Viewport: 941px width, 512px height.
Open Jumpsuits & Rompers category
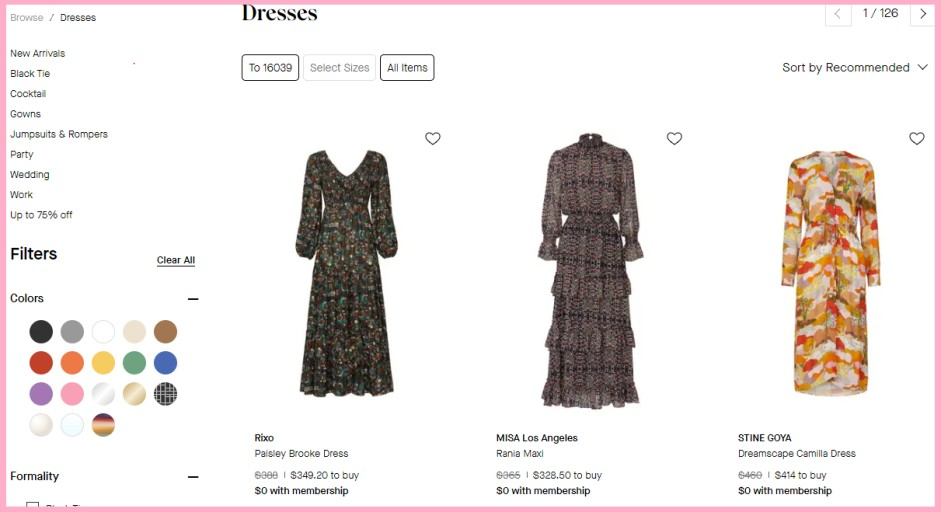click(59, 134)
